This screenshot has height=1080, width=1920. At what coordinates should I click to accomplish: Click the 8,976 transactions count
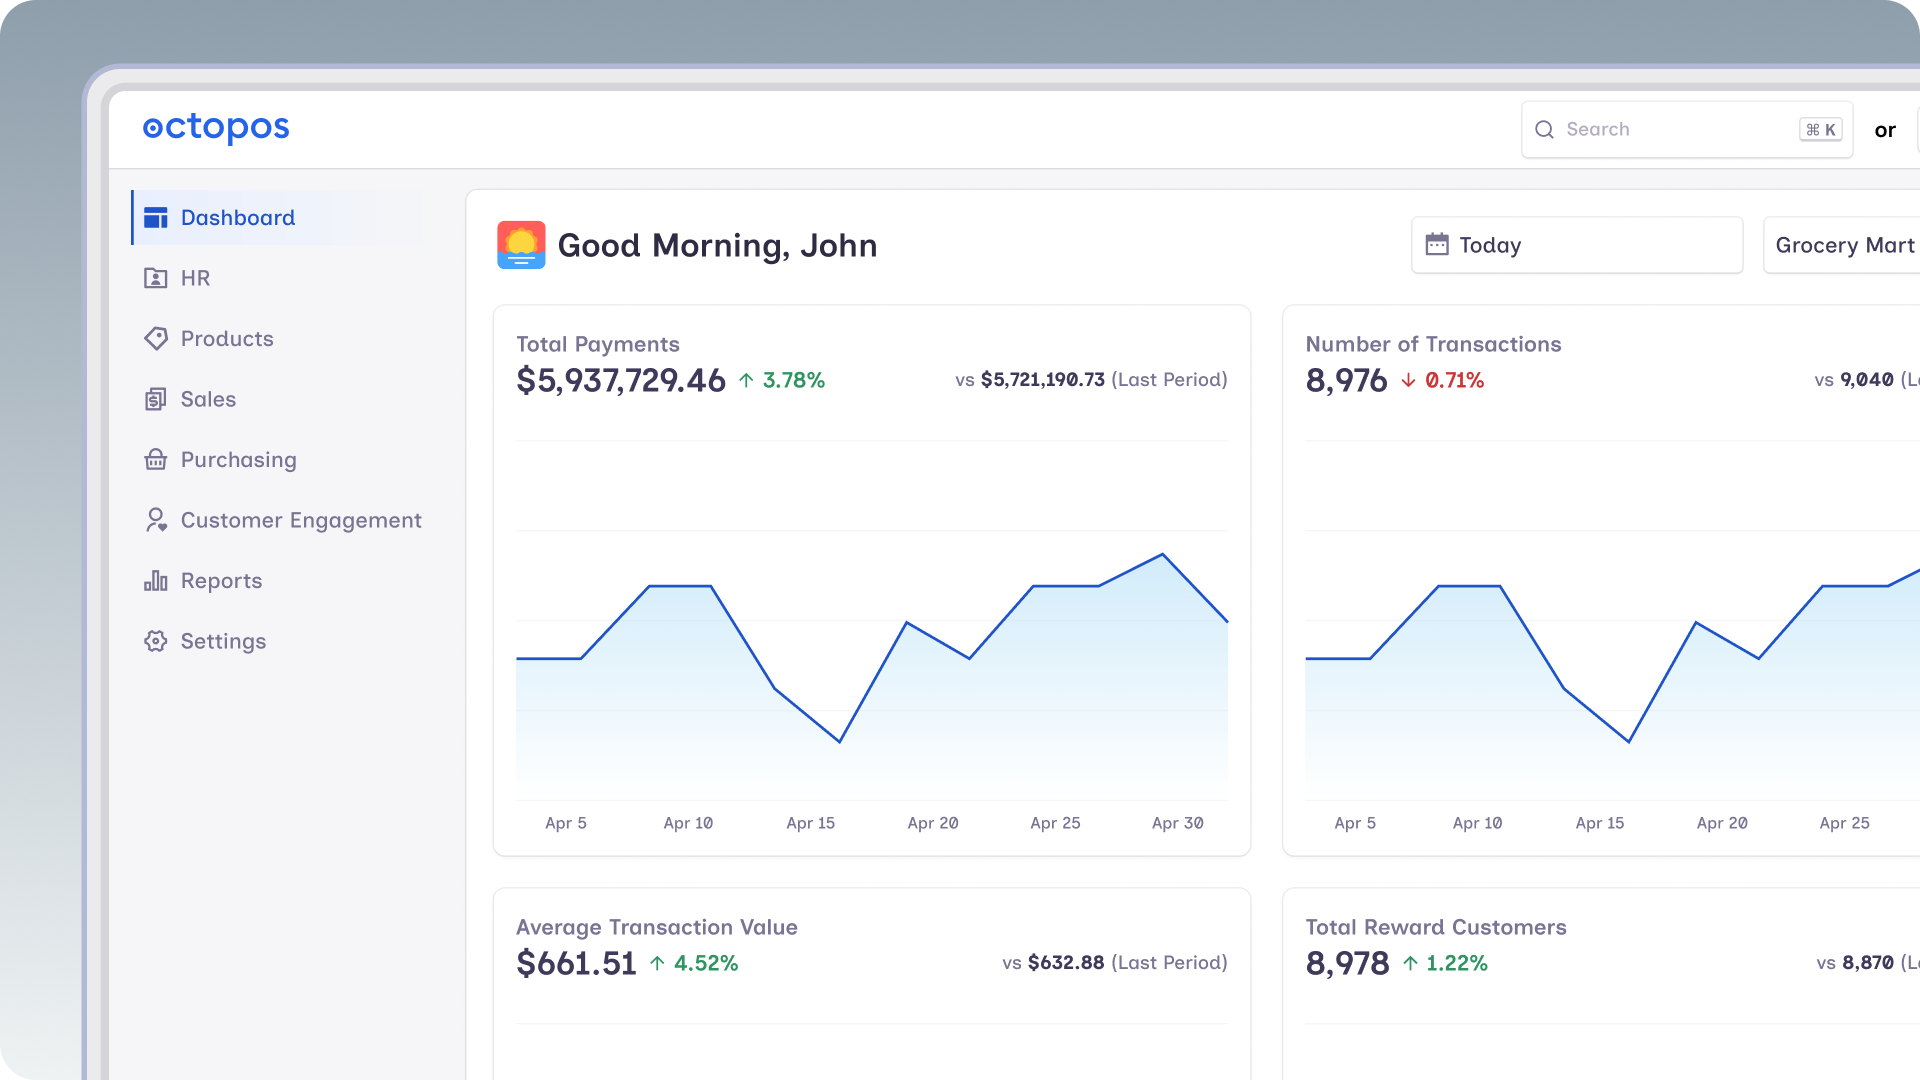click(1346, 380)
